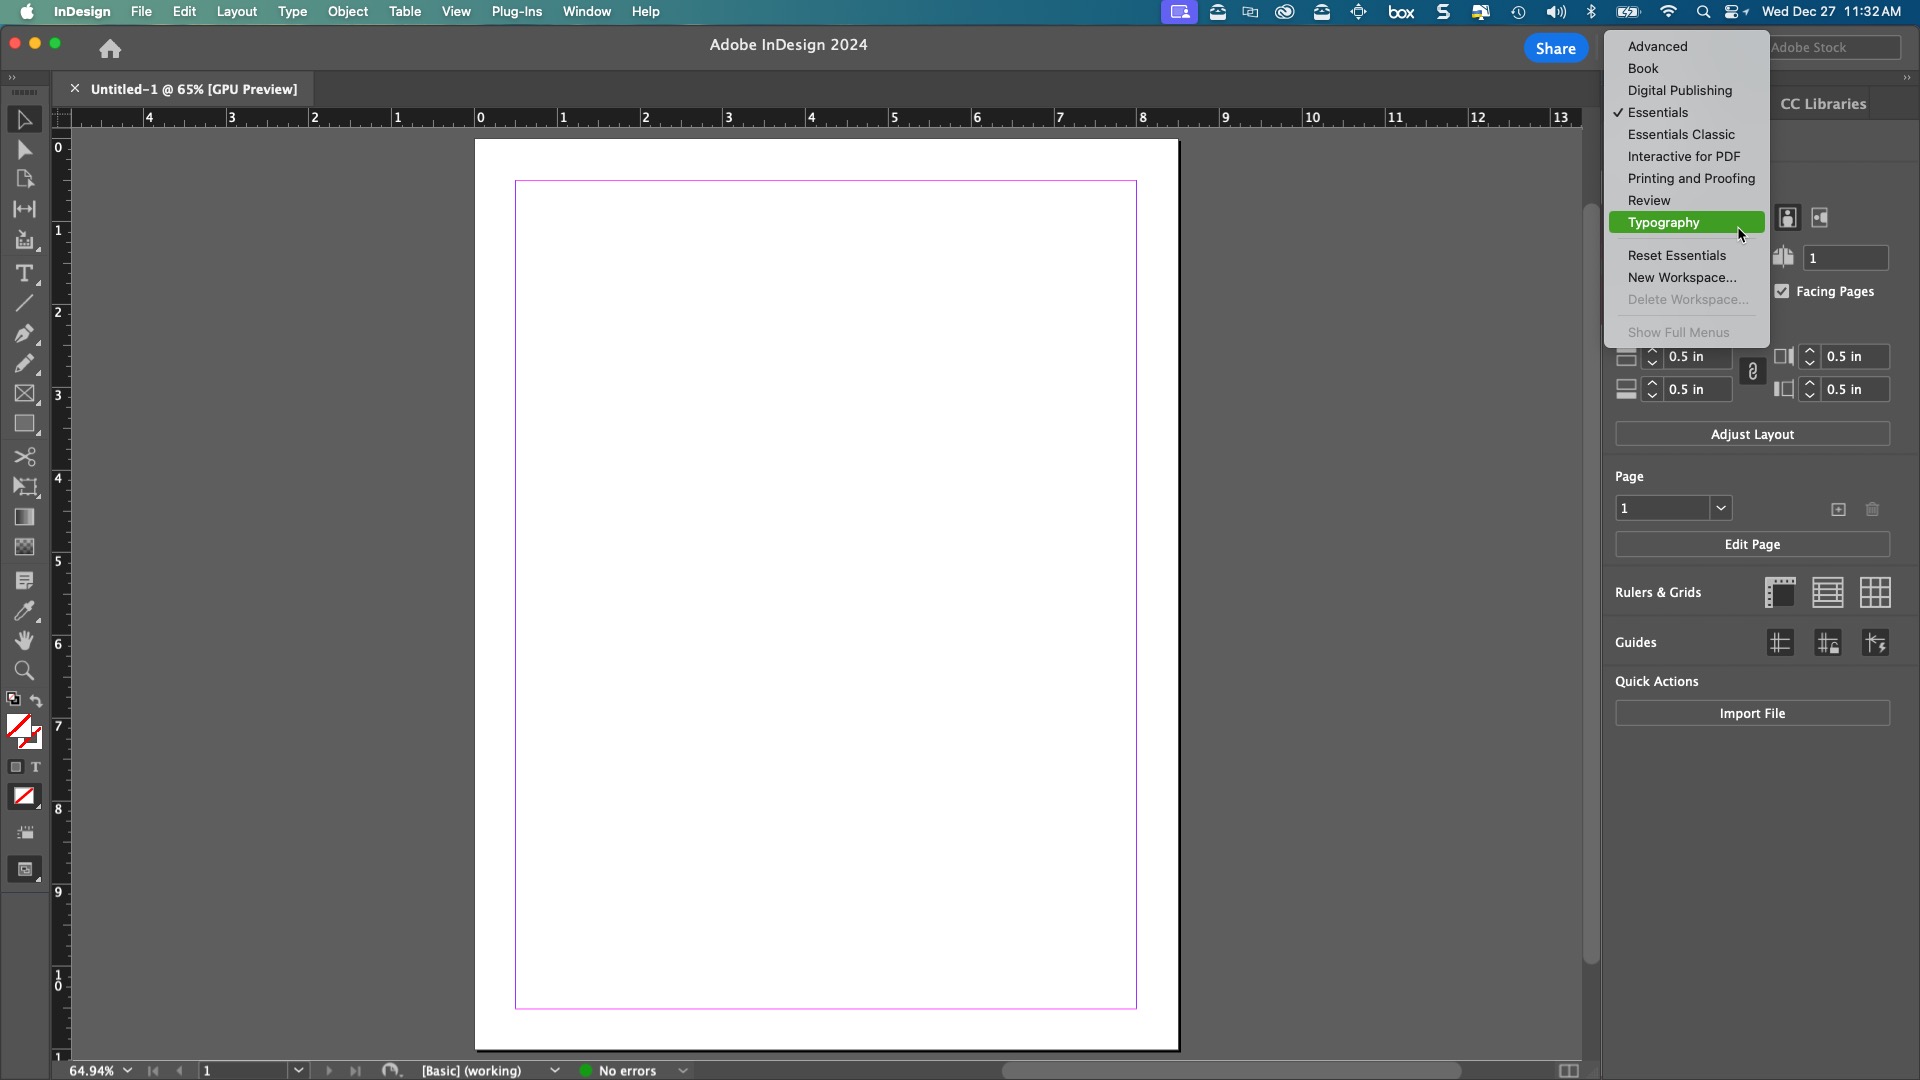1920x1080 pixels.
Task: Click the Adjust Layout button
Action: coord(1752,434)
